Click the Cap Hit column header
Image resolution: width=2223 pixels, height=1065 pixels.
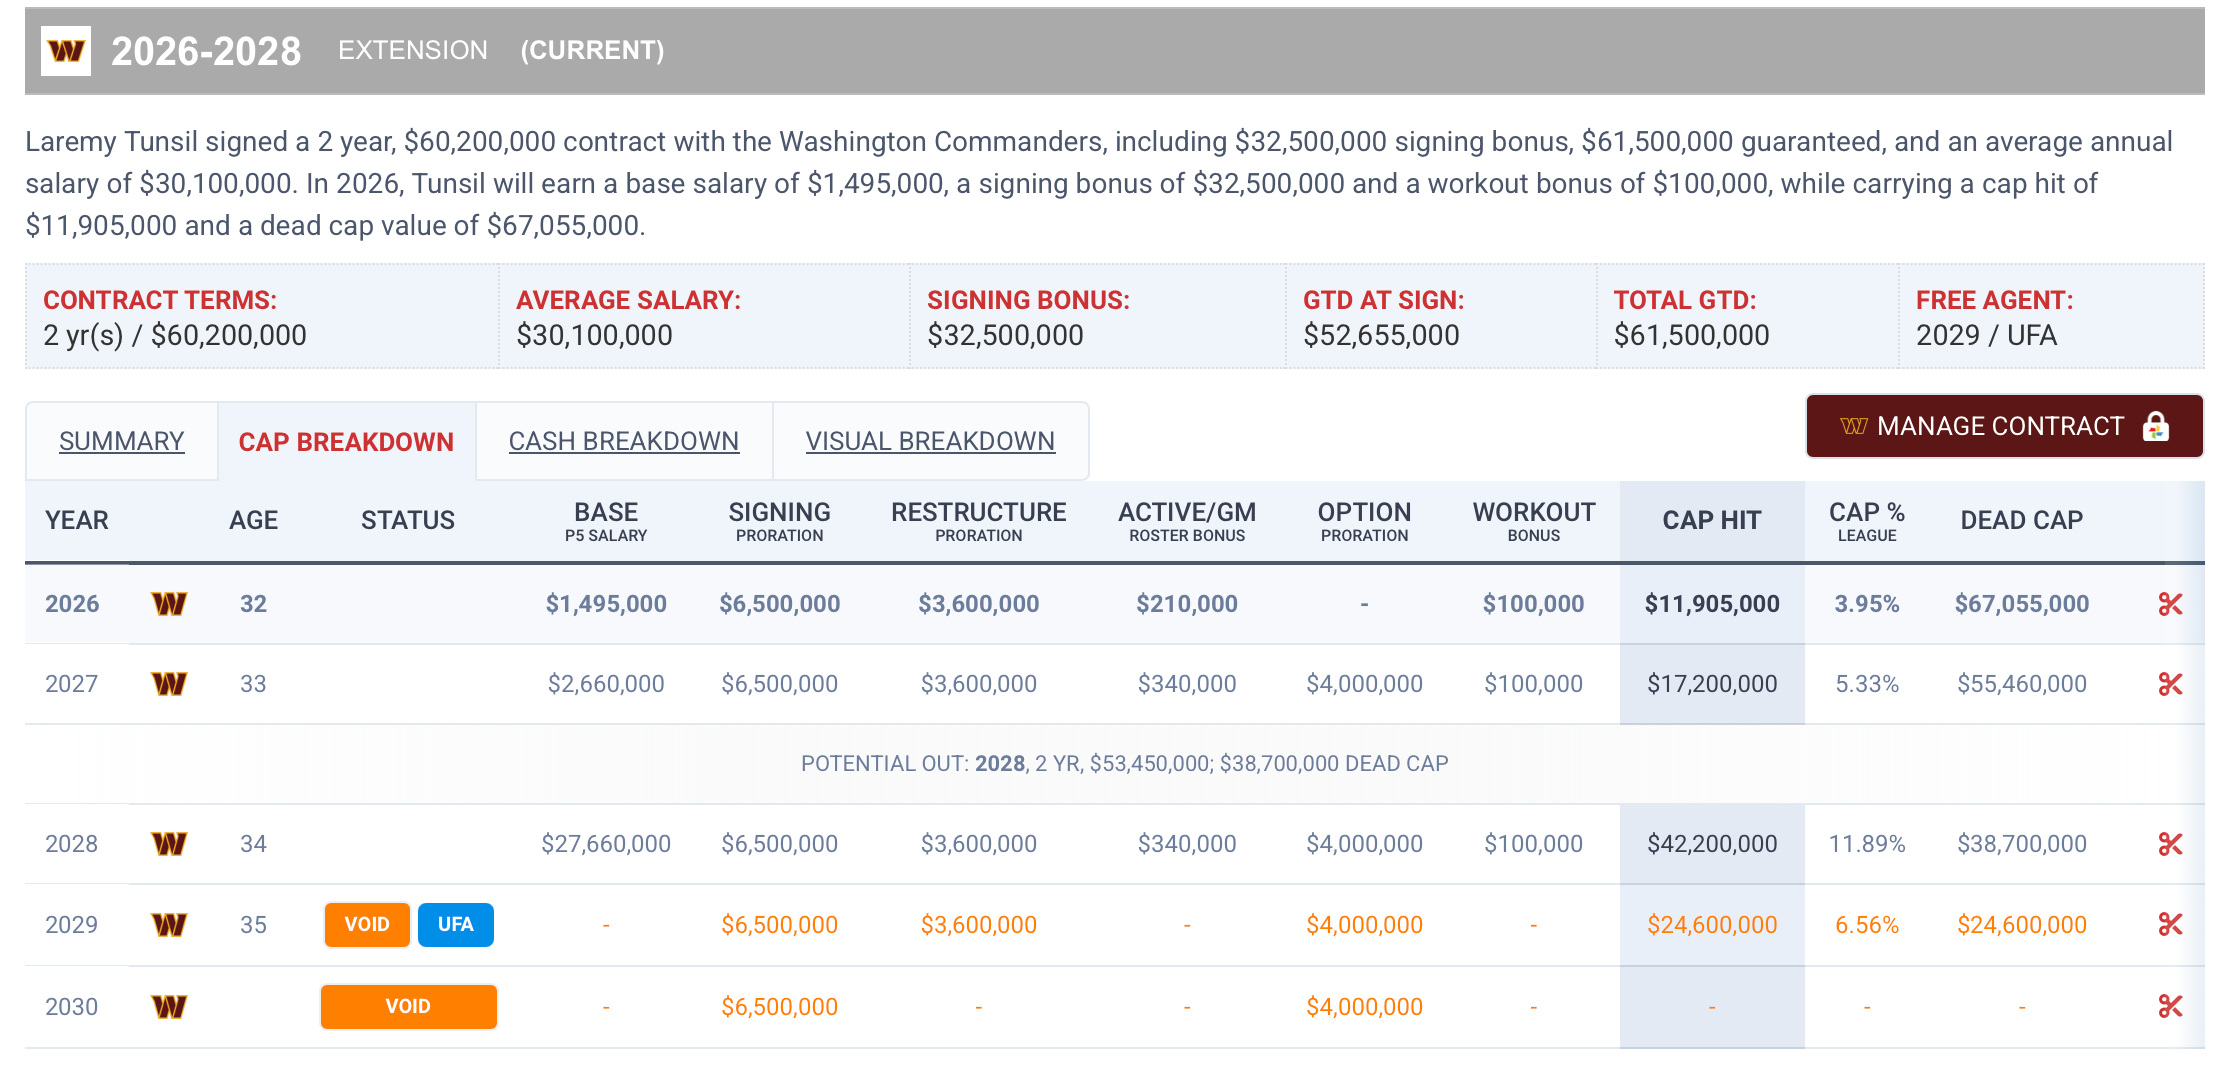coord(1711,520)
